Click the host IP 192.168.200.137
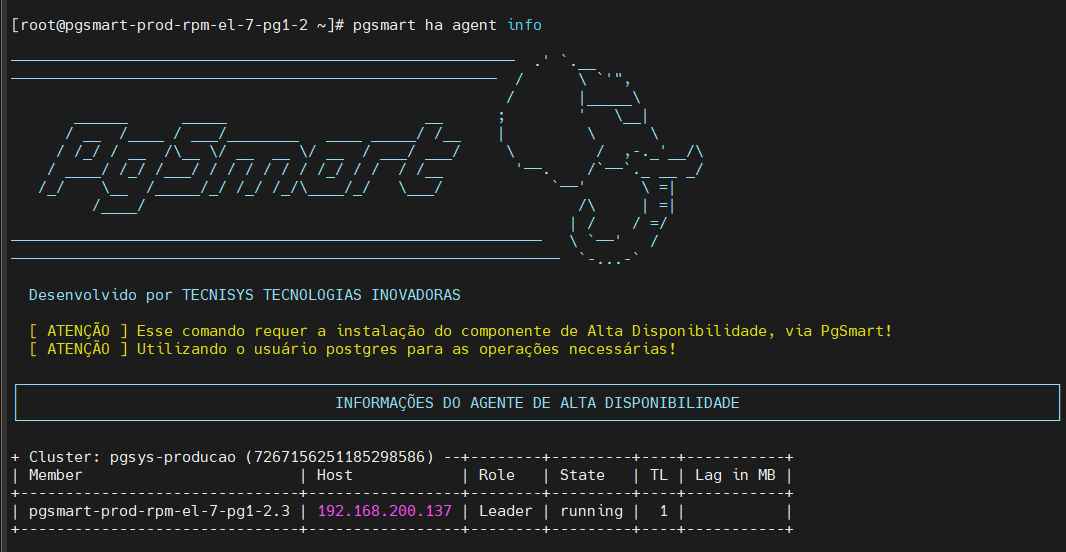Image resolution: width=1066 pixels, height=552 pixels. click(x=385, y=511)
